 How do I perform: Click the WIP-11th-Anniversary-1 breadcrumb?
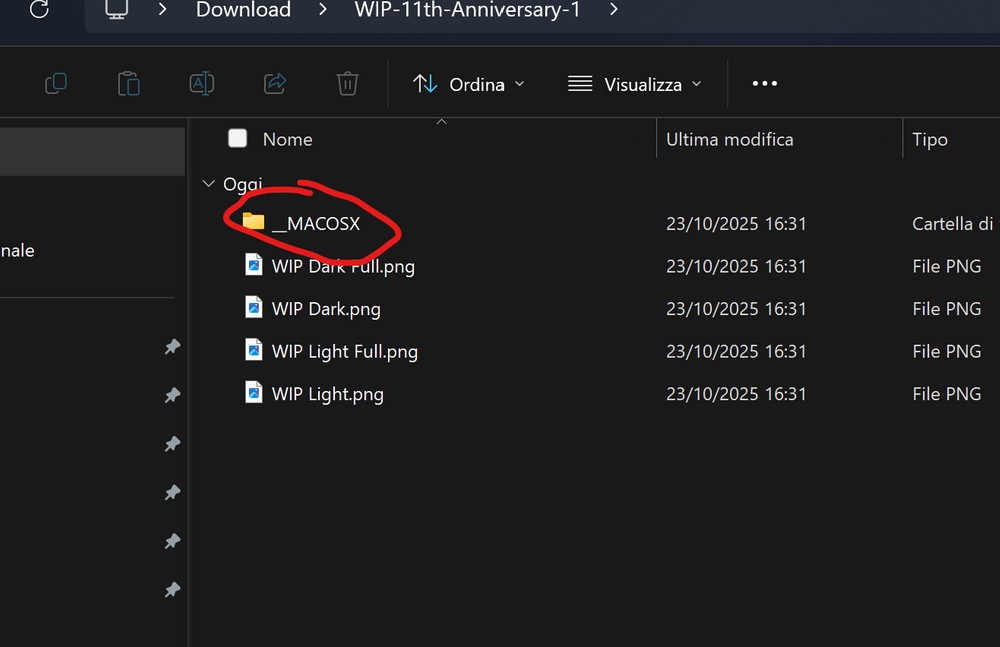click(467, 10)
